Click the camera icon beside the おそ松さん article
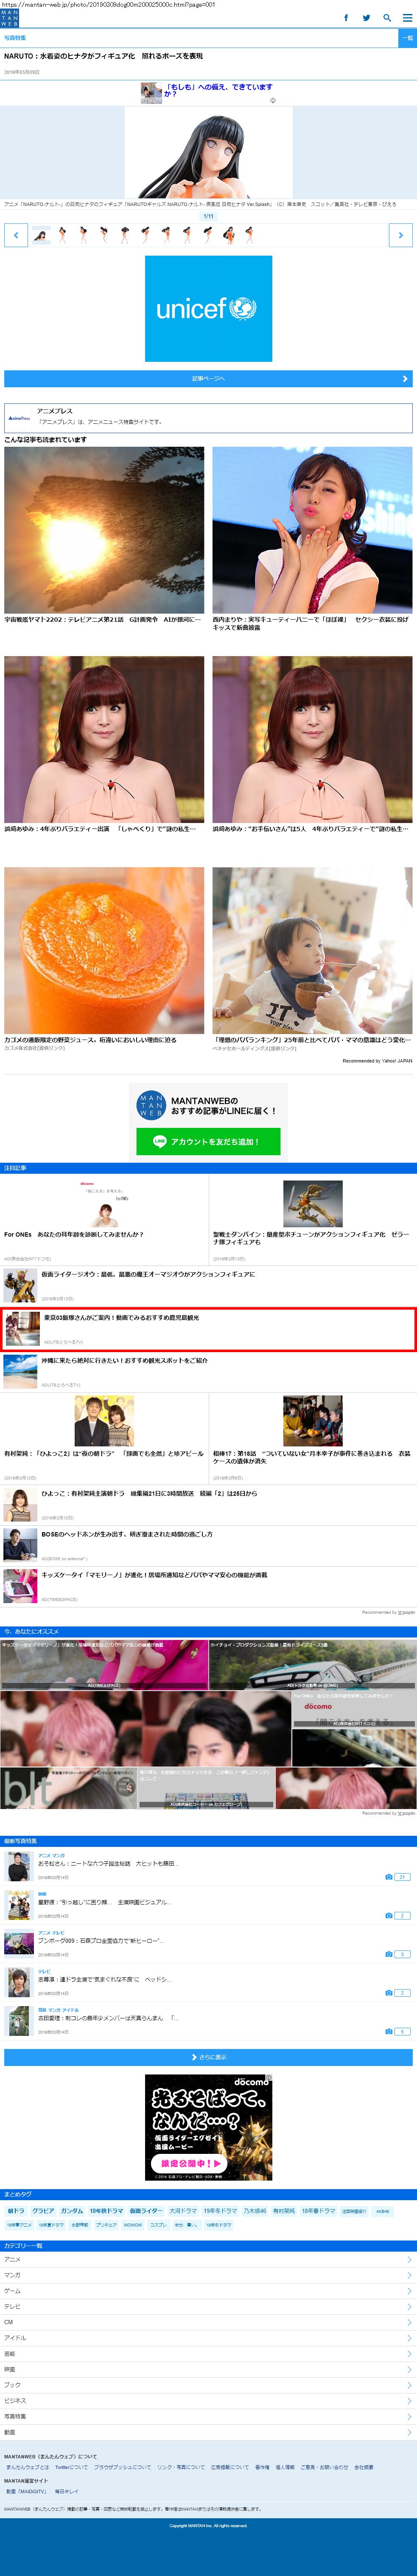Viewport: 417px width, 2576px height. [388, 1877]
